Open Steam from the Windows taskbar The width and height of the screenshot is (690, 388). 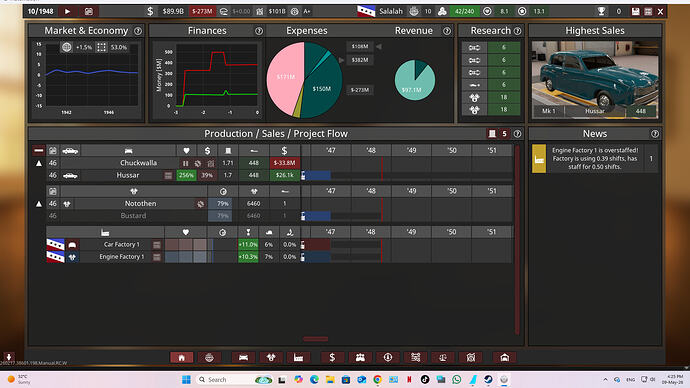tap(488, 379)
